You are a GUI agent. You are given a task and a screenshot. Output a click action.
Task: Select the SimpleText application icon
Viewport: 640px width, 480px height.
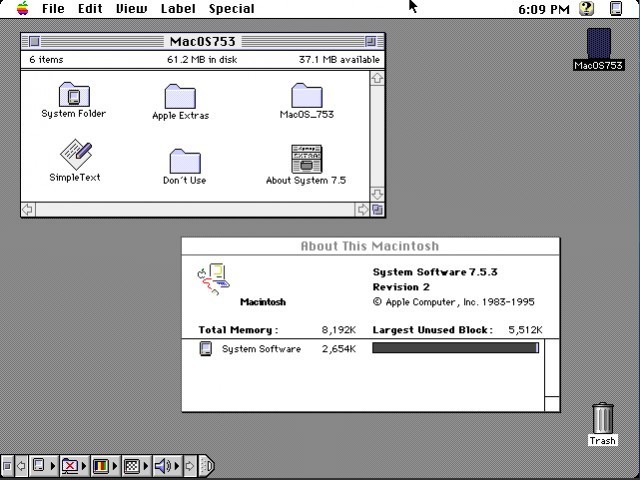76,155
